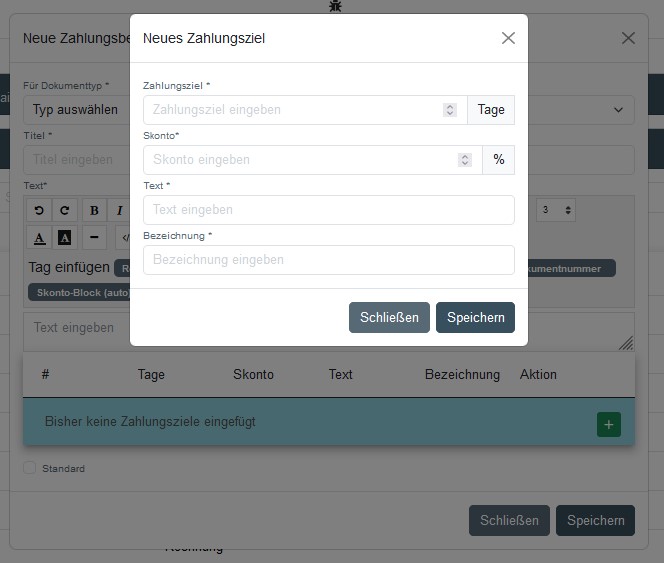The height and width of the screenshot is (563, 664).
Task: Click the Skonto percentage spinner arrows
Action: point(465,160)
